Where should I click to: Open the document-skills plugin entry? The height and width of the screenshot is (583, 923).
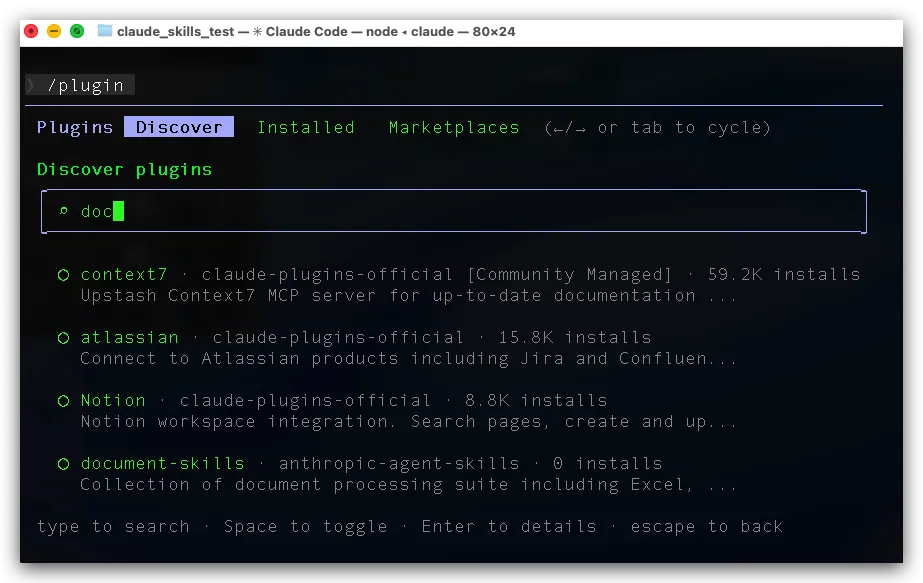click(162, 463)
